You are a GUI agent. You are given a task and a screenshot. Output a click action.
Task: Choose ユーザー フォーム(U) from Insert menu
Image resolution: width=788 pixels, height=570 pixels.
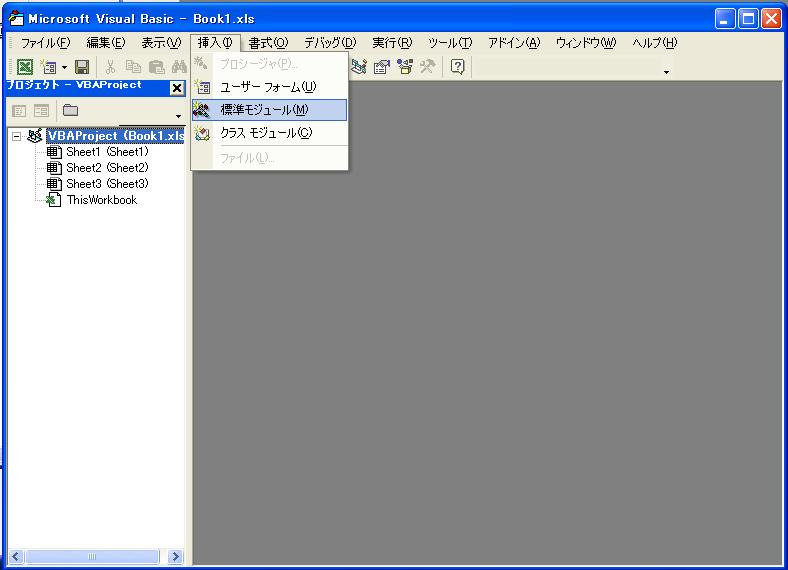(x=270, y=87)
